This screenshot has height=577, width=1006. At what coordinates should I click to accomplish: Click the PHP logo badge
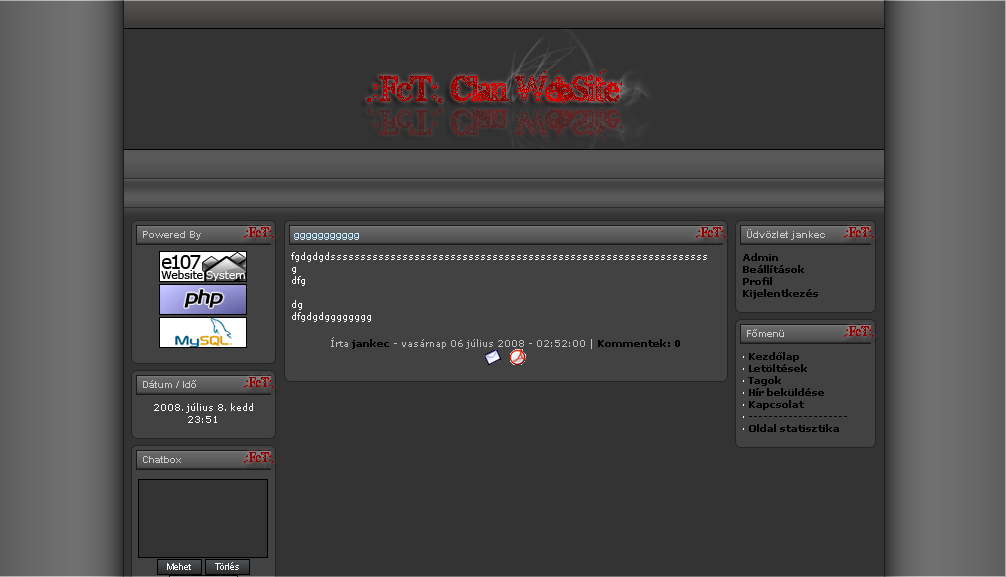(x=203, y=300)
